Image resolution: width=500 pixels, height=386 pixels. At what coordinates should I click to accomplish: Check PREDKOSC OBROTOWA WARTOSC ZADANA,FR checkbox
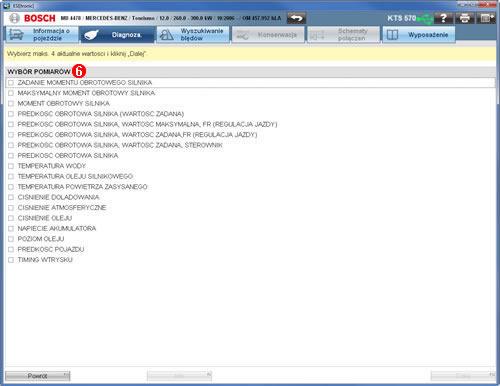[11, 135]
